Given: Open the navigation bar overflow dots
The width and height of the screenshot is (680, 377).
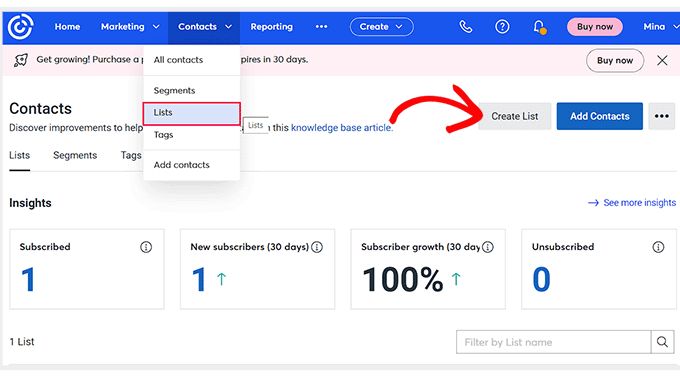Looking at the screenshot, I should click(321, 27).
